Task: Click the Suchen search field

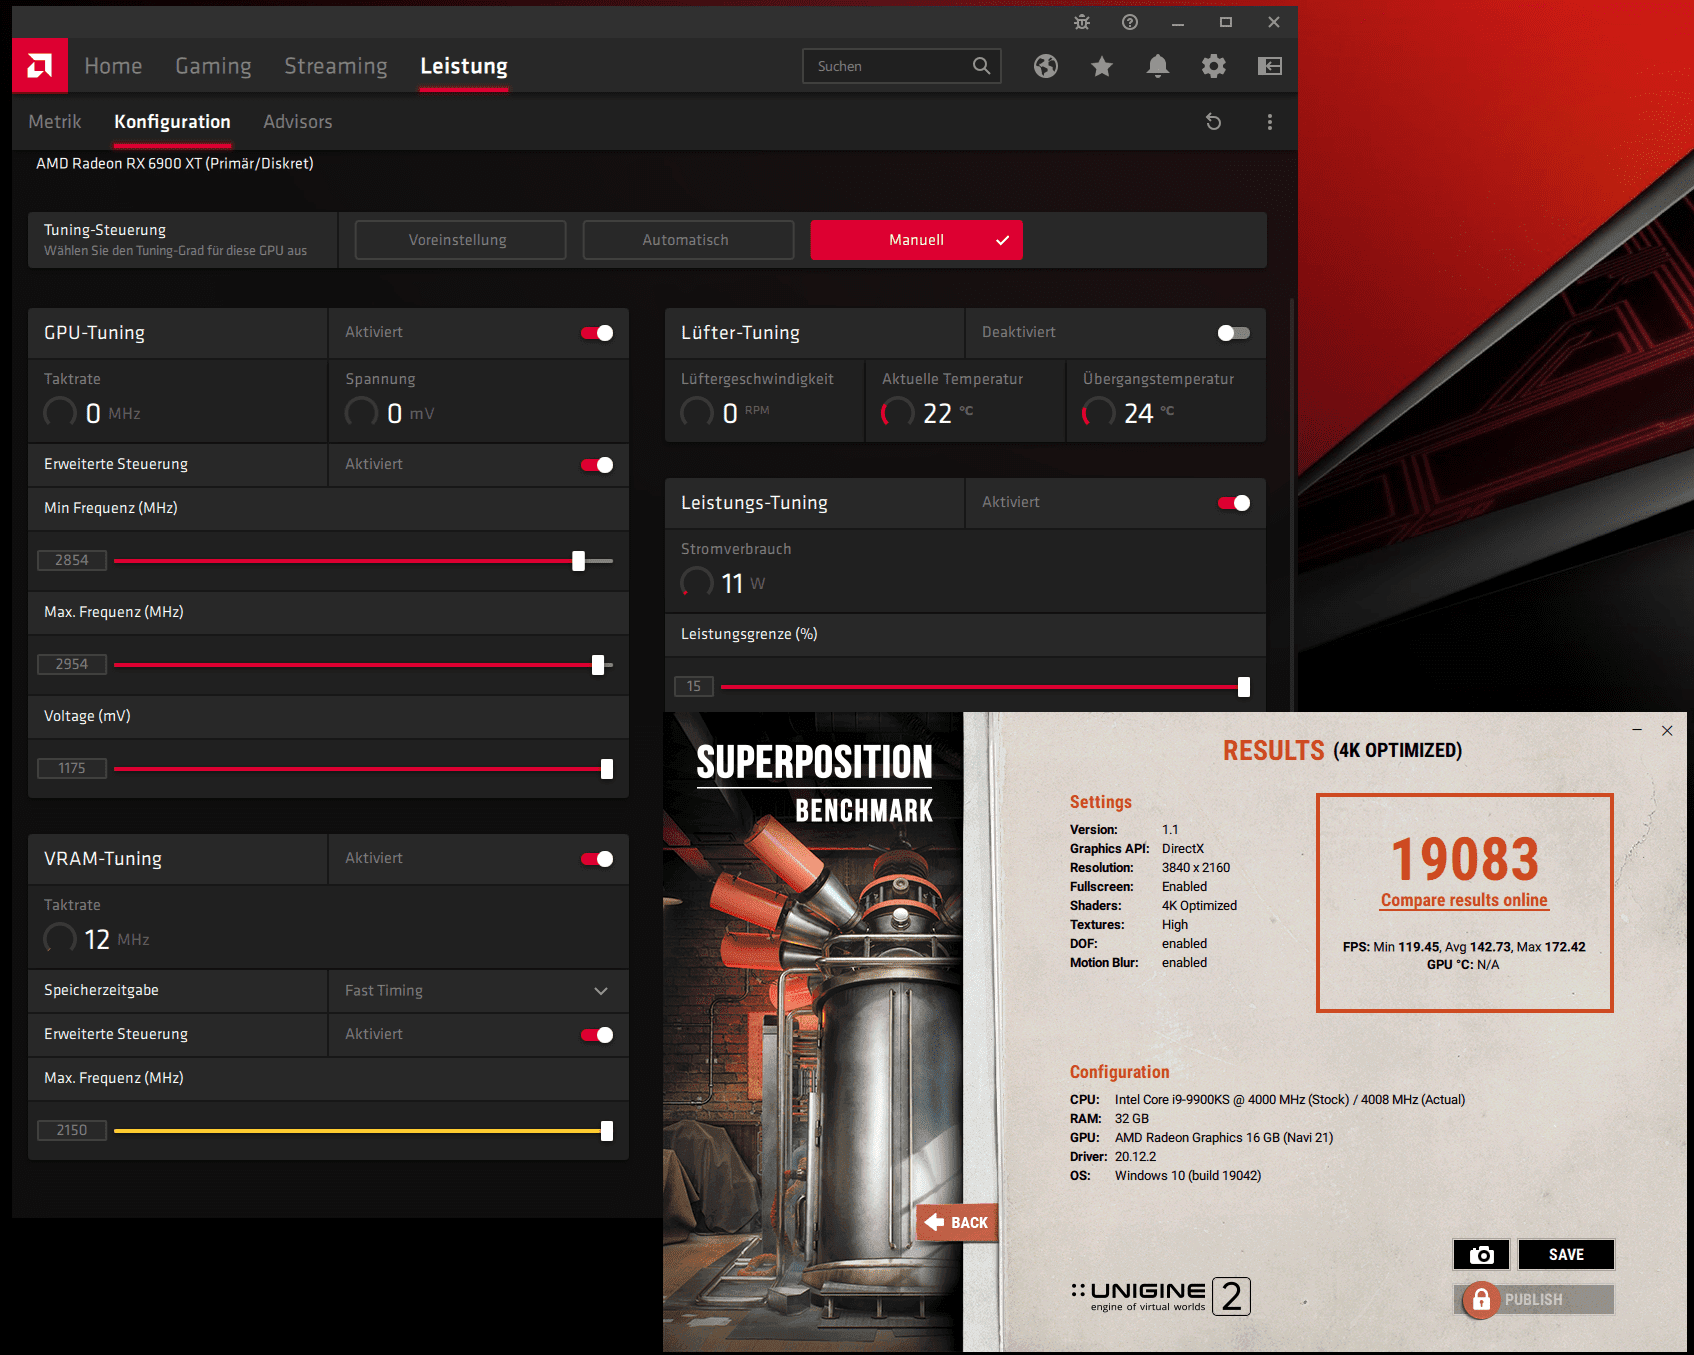Action: tap(902, 66)
